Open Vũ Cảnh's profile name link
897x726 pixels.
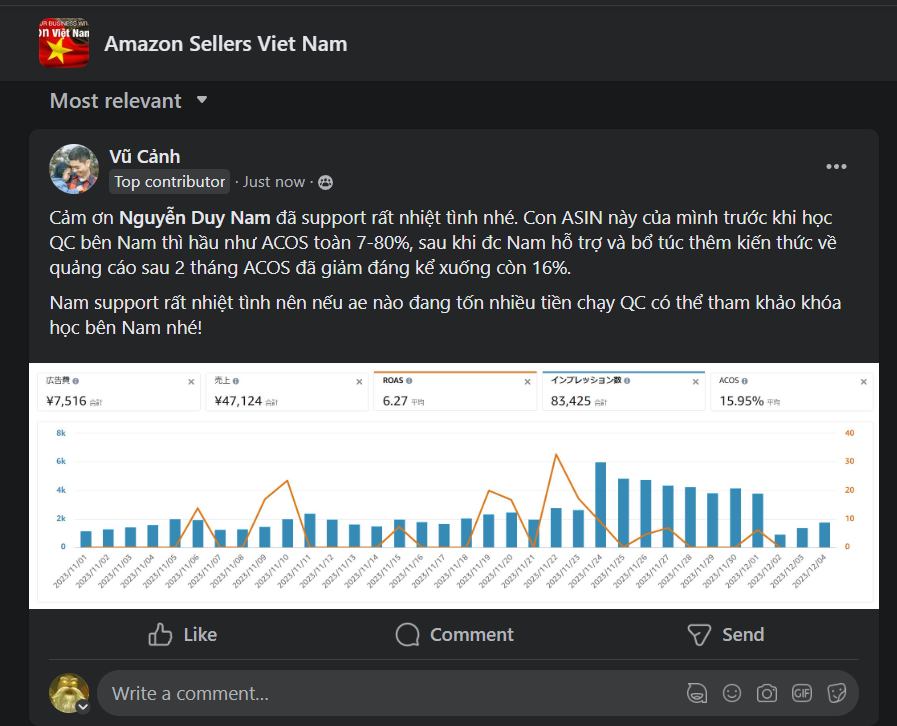tap(144, 156)
